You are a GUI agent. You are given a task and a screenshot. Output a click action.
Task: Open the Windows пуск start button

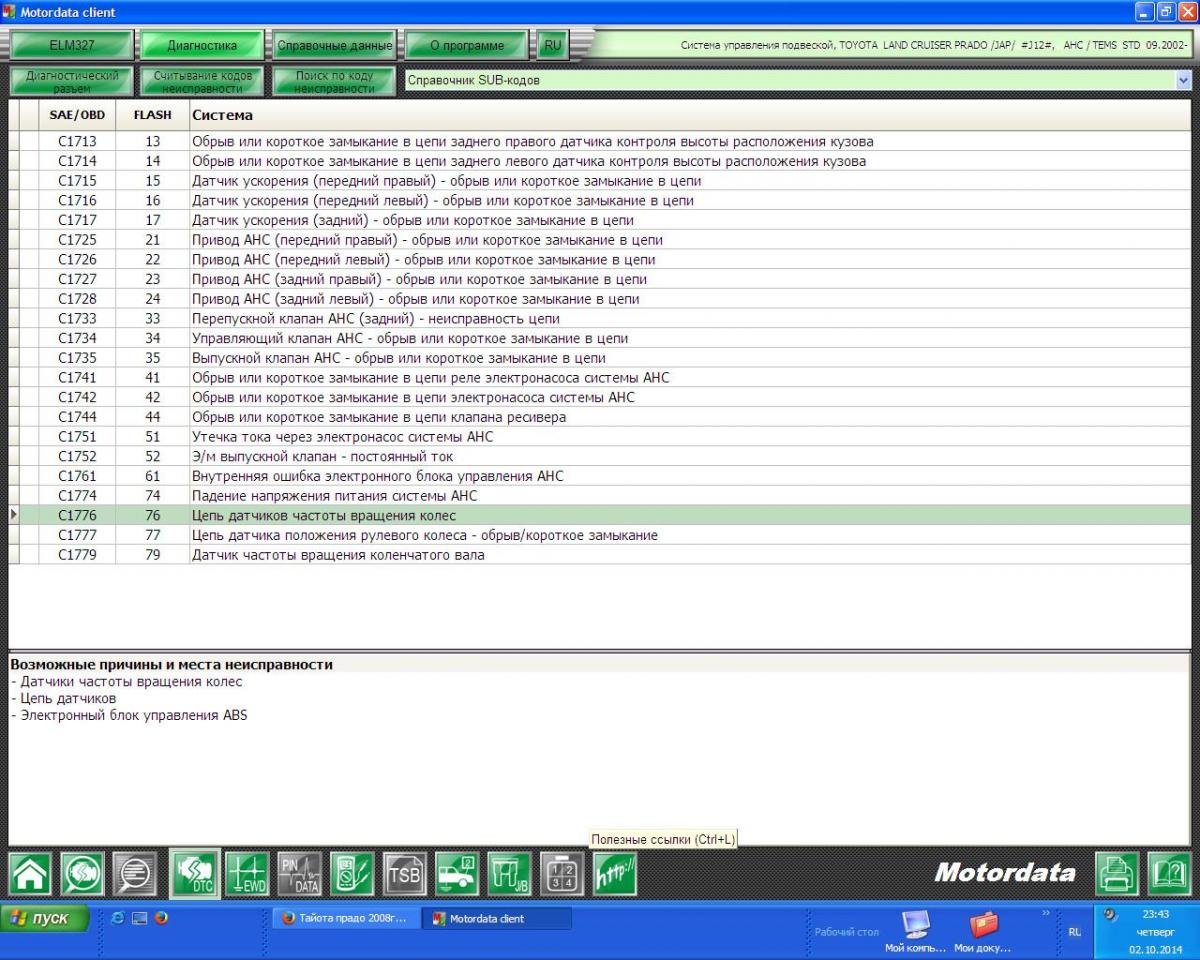[x=45, y=919]
